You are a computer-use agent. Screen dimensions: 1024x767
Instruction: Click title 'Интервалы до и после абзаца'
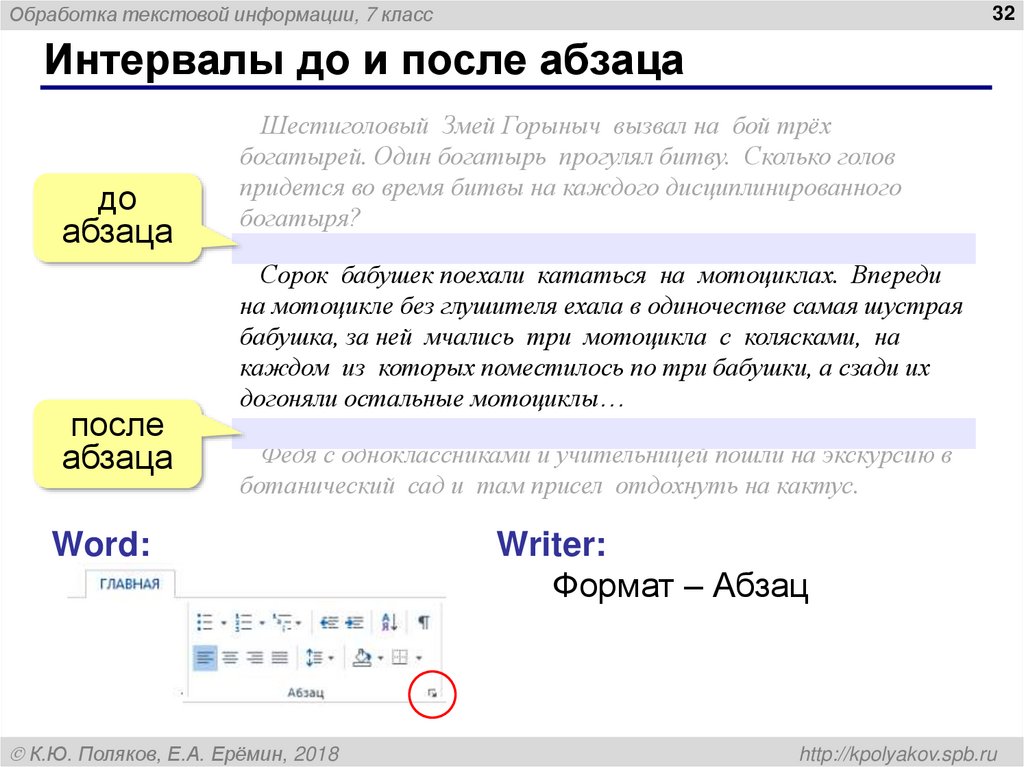click(x=364, y=60)
